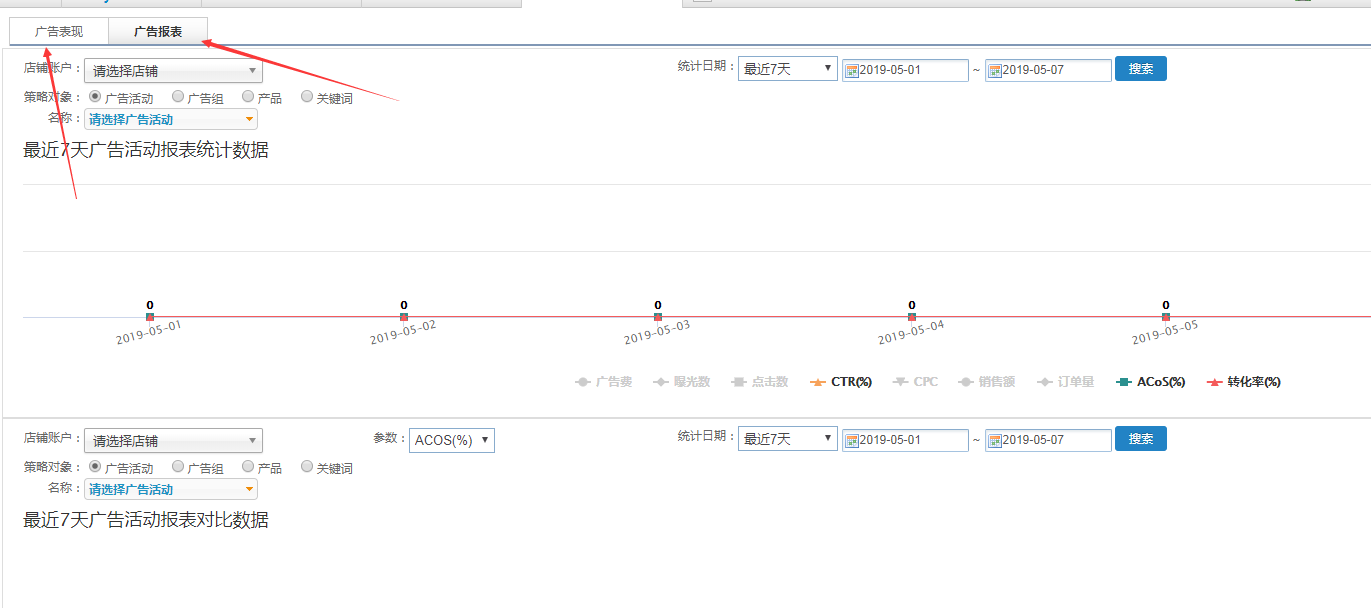
Task: Toggle the ACoS(%) legend series
Action: tap(1151, 382)
